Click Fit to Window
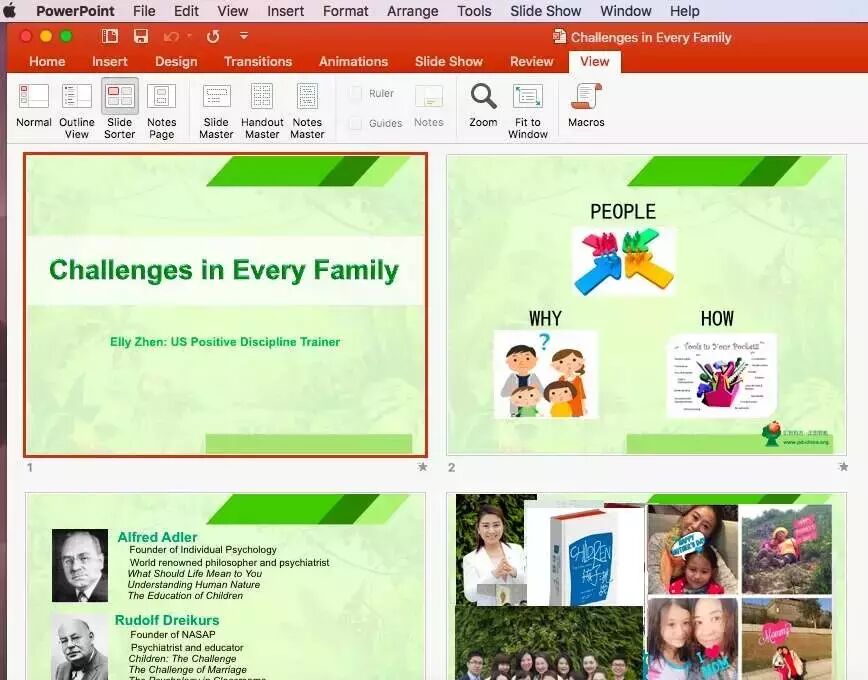The height and width of the screenshot is (680, 868). [x=528, y=111]
